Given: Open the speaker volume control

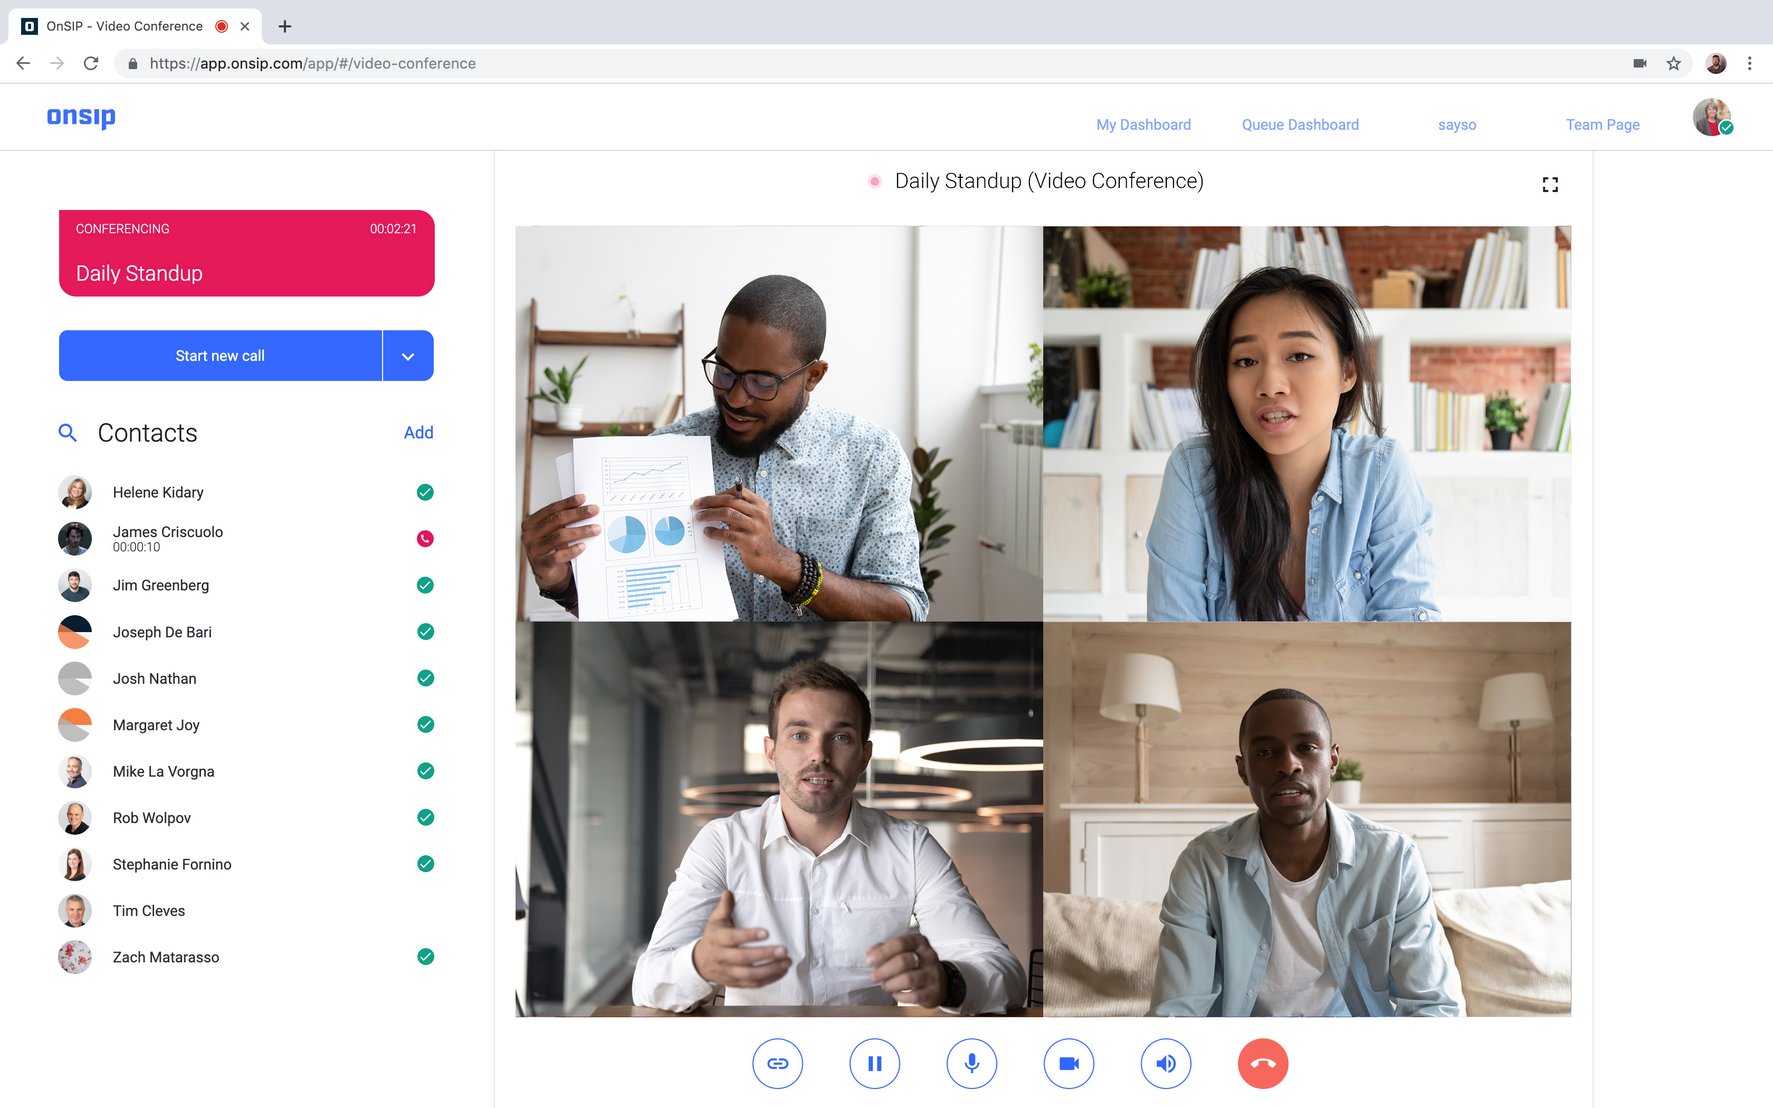Looking at the screenshot, I should click(1166, 1063).
